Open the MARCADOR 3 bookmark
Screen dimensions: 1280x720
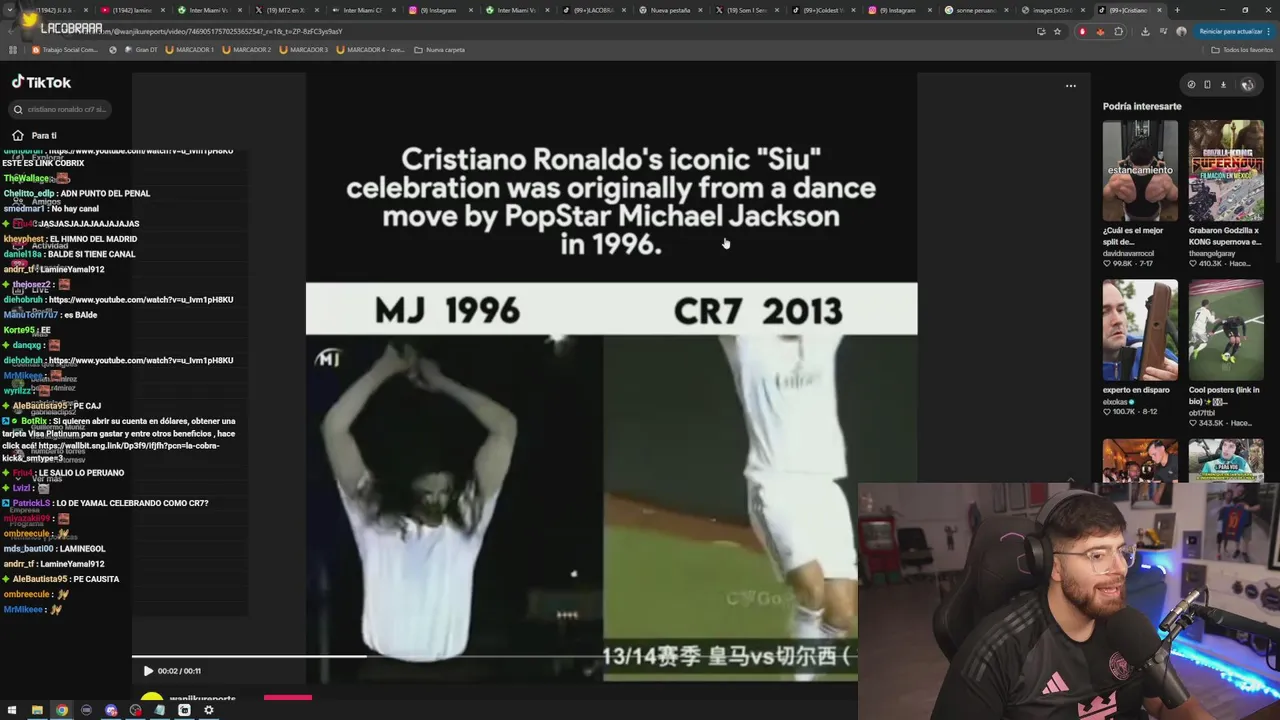tap(303, 49)
